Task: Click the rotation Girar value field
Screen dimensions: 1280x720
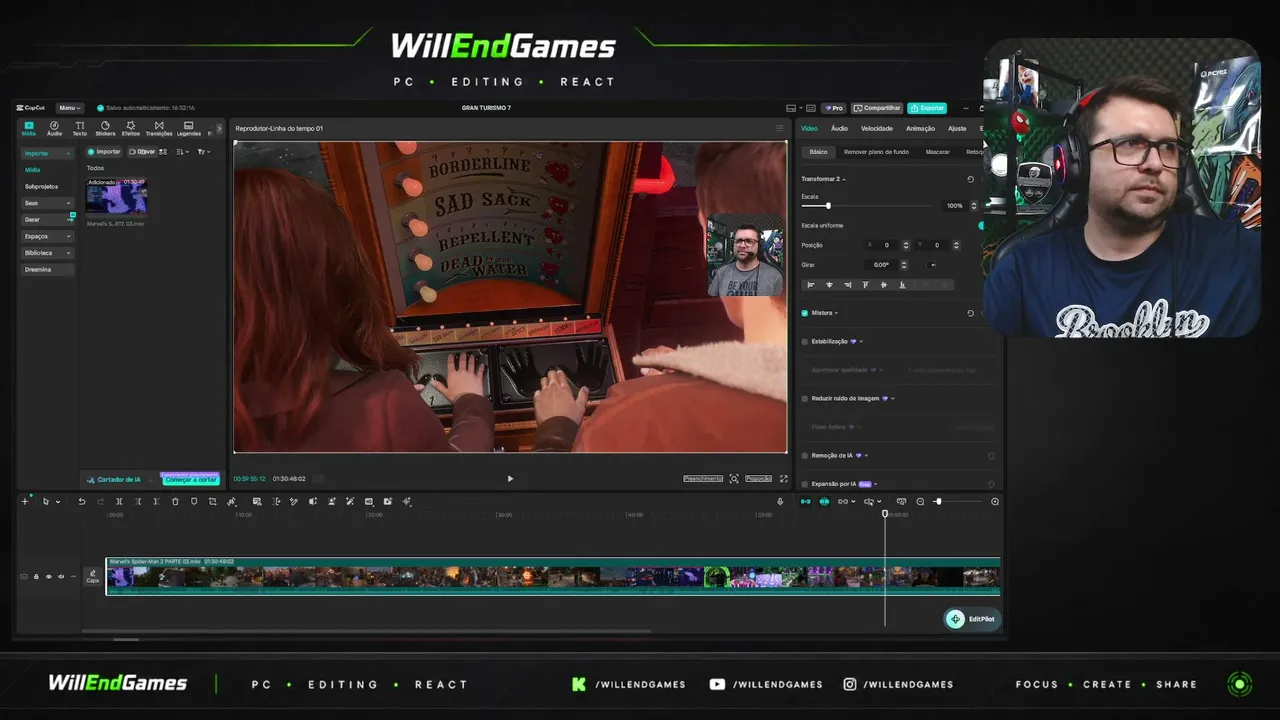Action: [x=881, y=265]
